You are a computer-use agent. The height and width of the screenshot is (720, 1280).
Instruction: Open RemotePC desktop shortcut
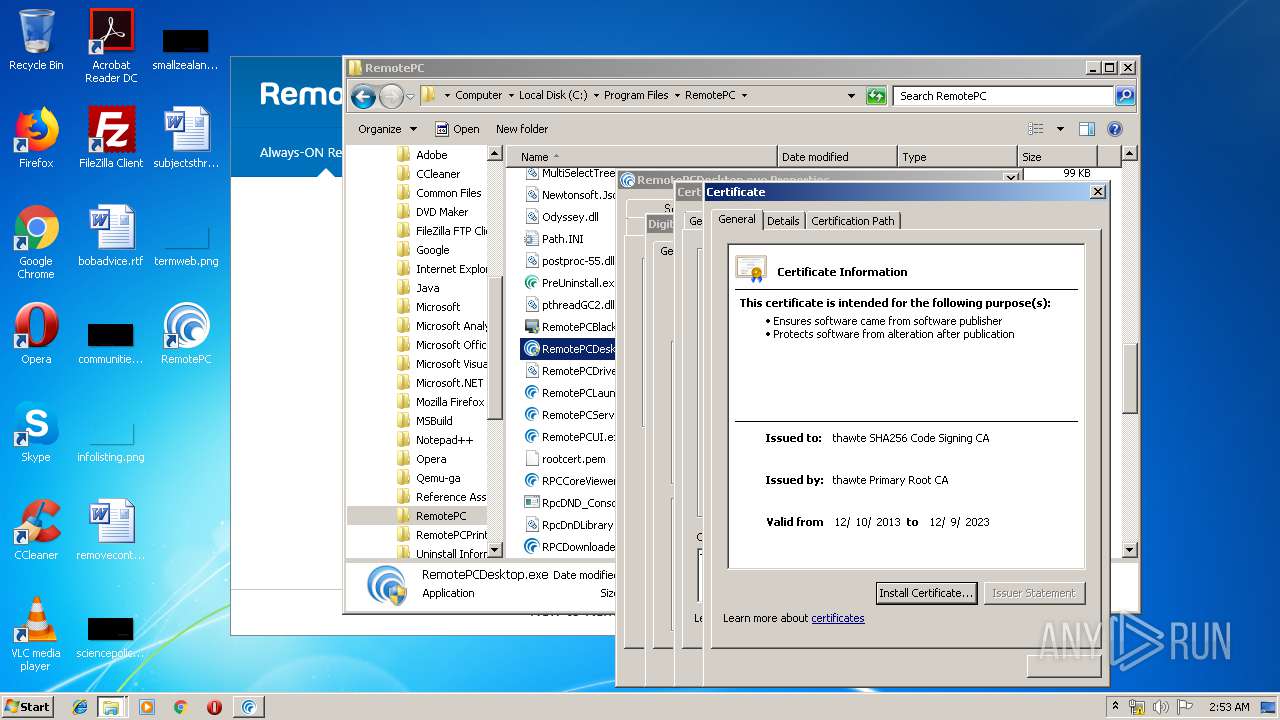pos(186,334)
